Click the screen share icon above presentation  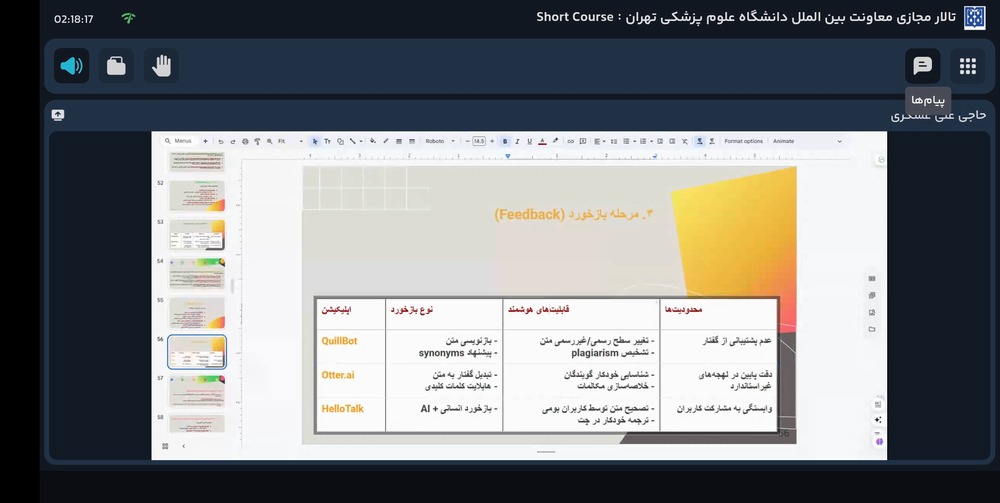(x=58, y=115)
